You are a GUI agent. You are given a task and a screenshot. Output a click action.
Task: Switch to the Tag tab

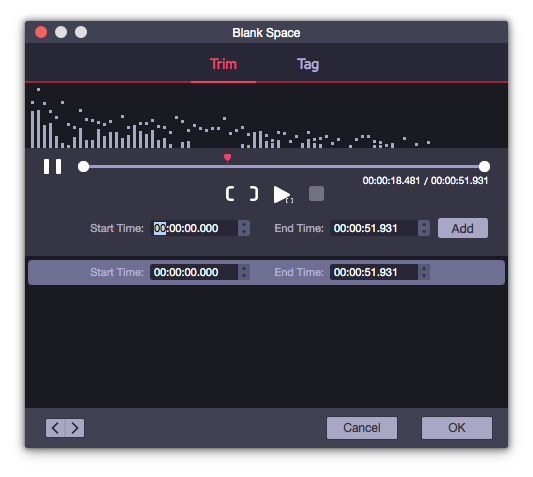coord(308,64)
